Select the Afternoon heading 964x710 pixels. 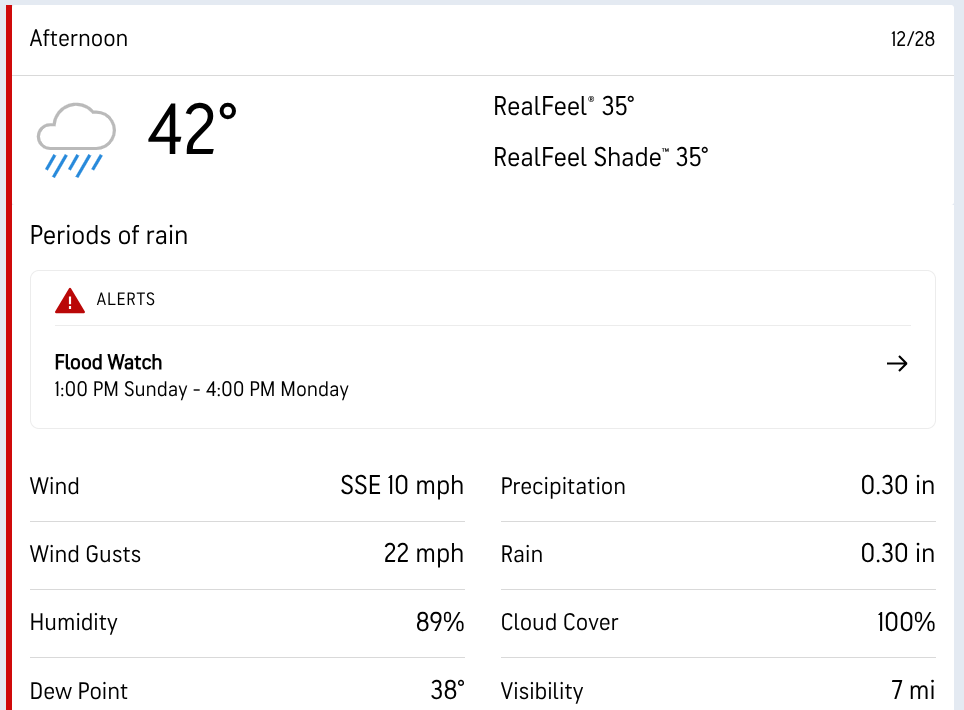point(79,39)
